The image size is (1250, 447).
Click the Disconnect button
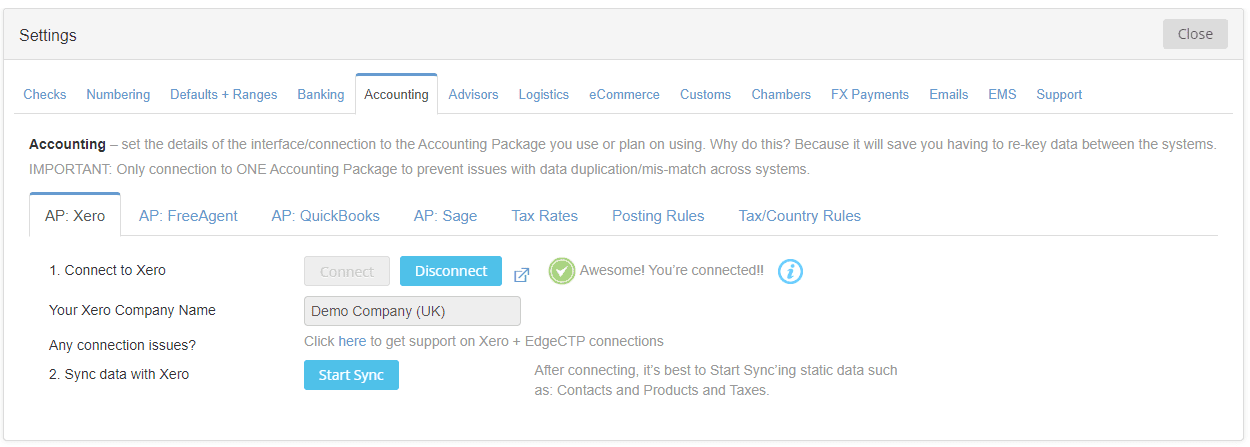pos(451,271)
